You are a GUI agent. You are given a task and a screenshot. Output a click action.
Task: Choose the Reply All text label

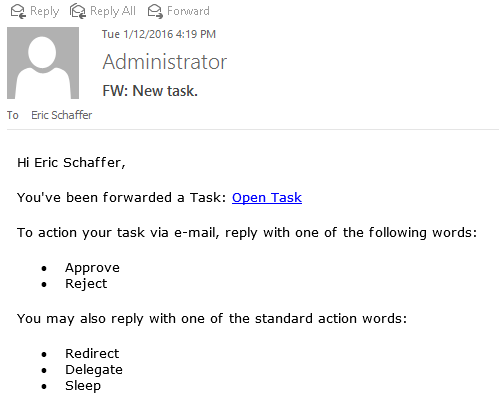point(113,11)
